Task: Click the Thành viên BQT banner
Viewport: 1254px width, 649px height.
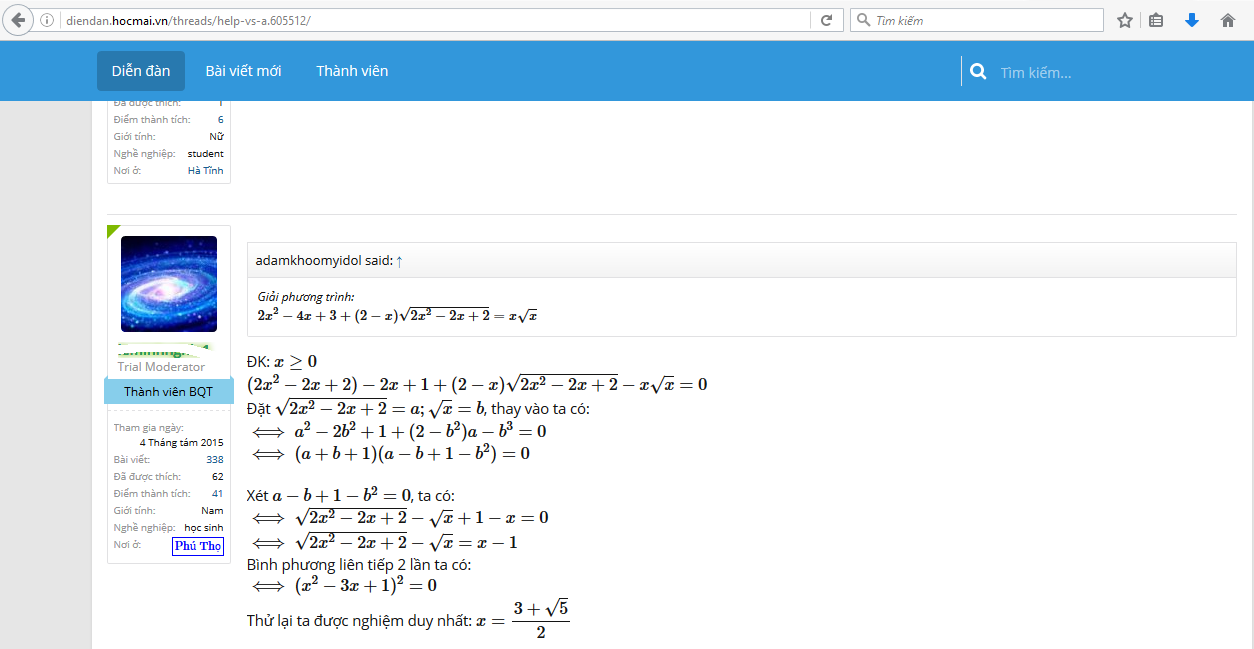Action: point(169,391)
